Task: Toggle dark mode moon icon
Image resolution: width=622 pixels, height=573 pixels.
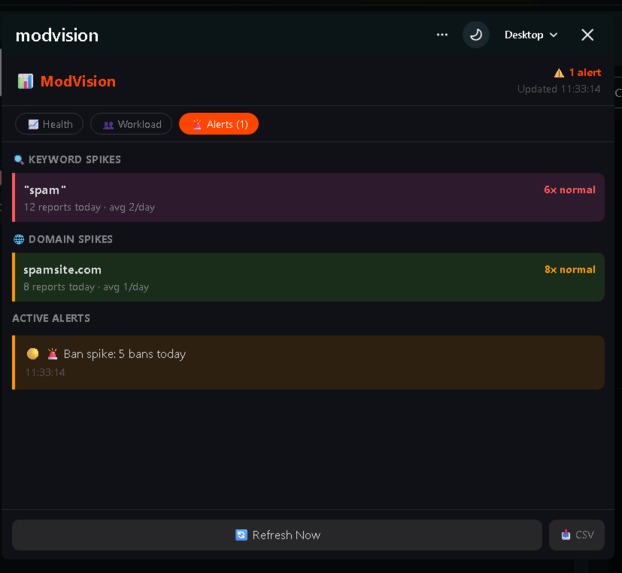Action: [x=476, y=35]
